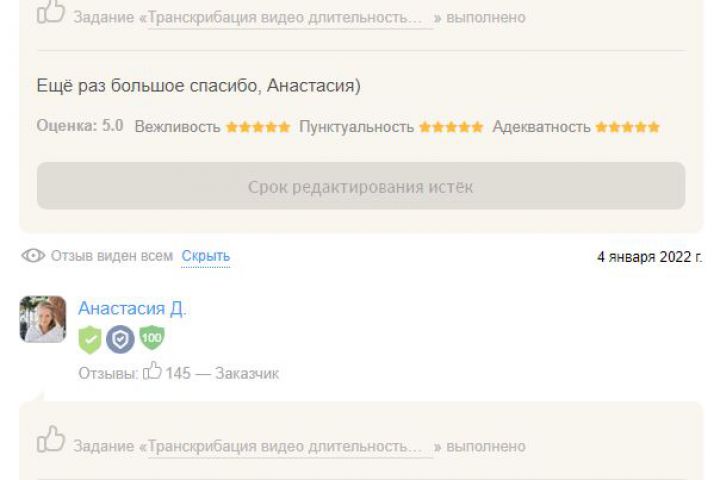Image resolution: width=720 pixels, height=480 pixels.
Task: Open the Анастасия Д. profile name link
Action: click(x=132, y=309)
